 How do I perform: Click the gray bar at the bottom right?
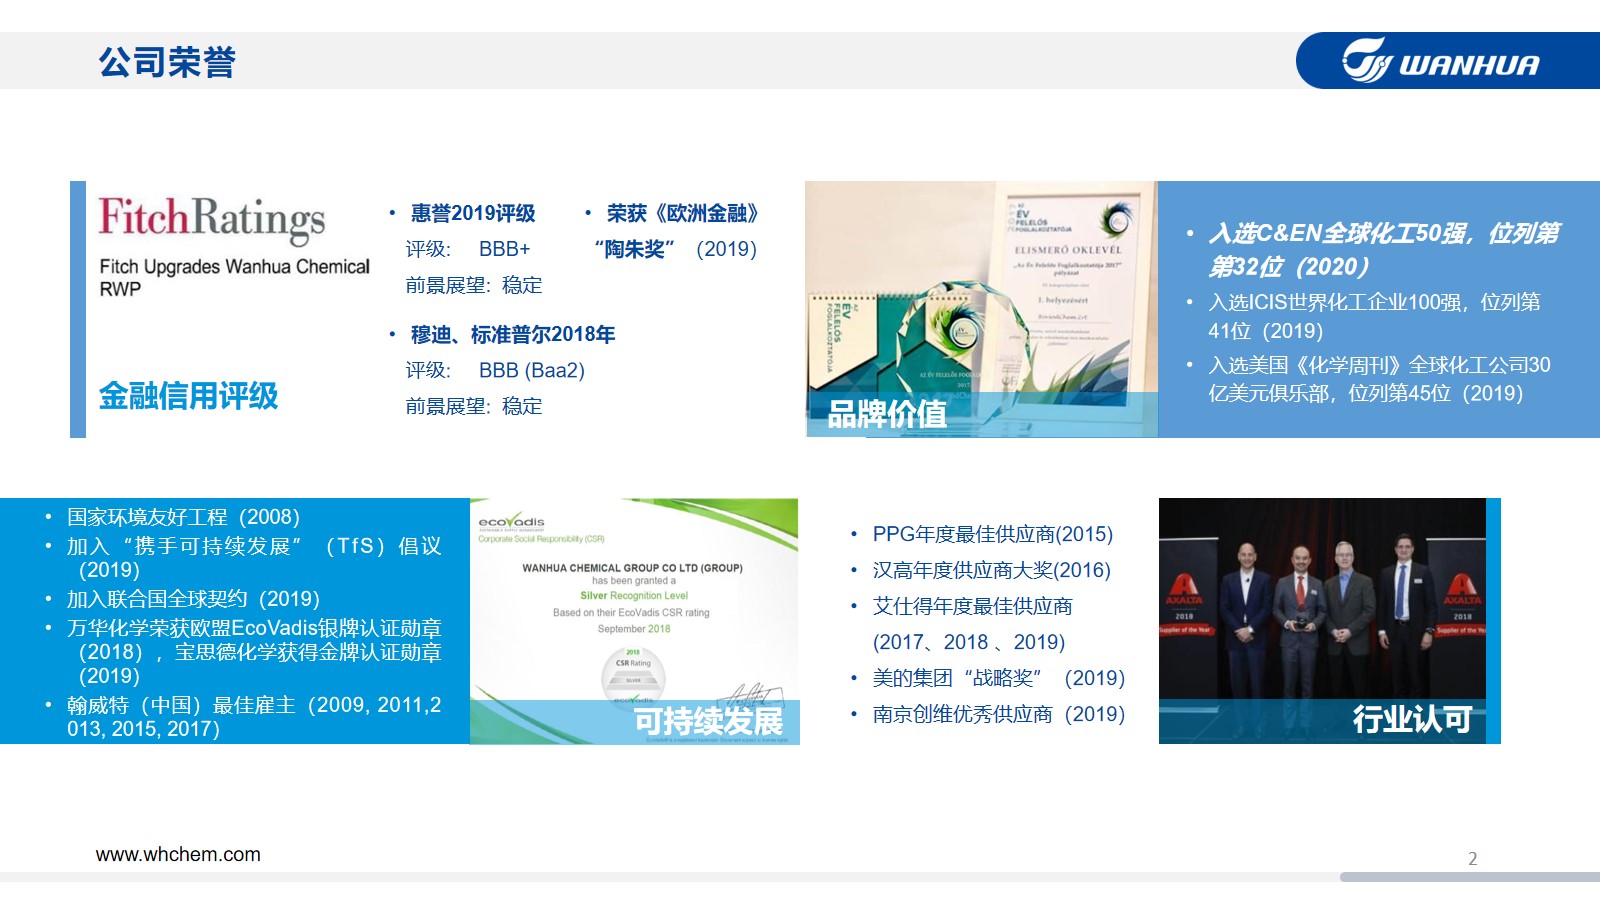[x=1469, y=877]
